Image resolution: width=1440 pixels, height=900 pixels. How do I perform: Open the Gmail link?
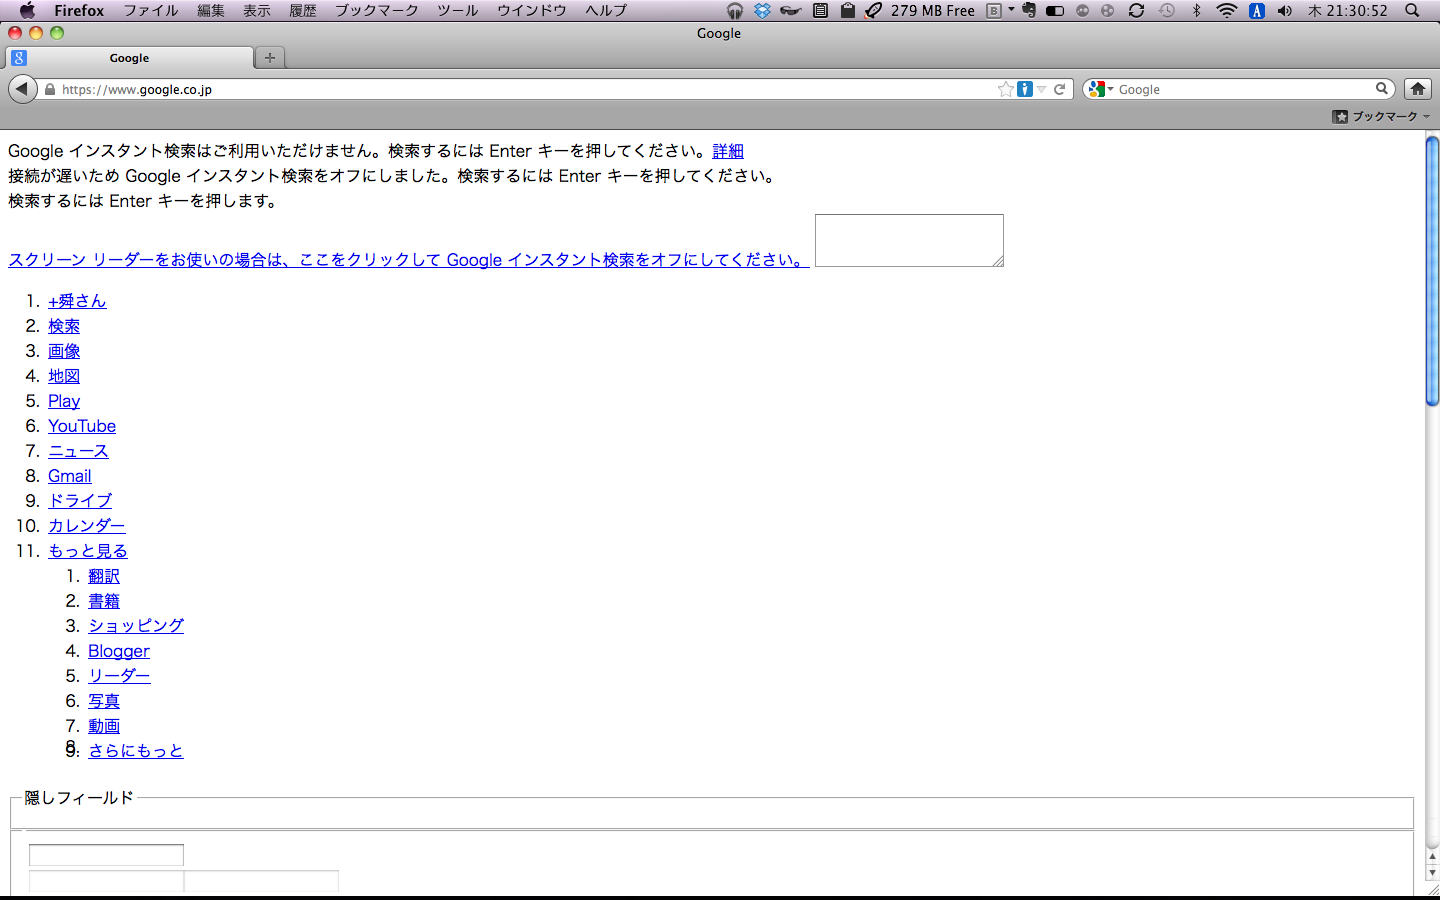[x=70, y=476]
